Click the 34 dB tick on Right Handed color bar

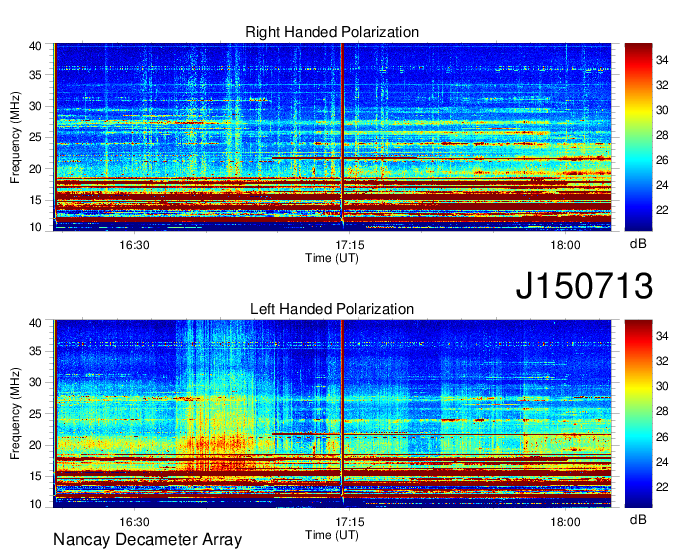pyautogui.click(x=662, y=60)
